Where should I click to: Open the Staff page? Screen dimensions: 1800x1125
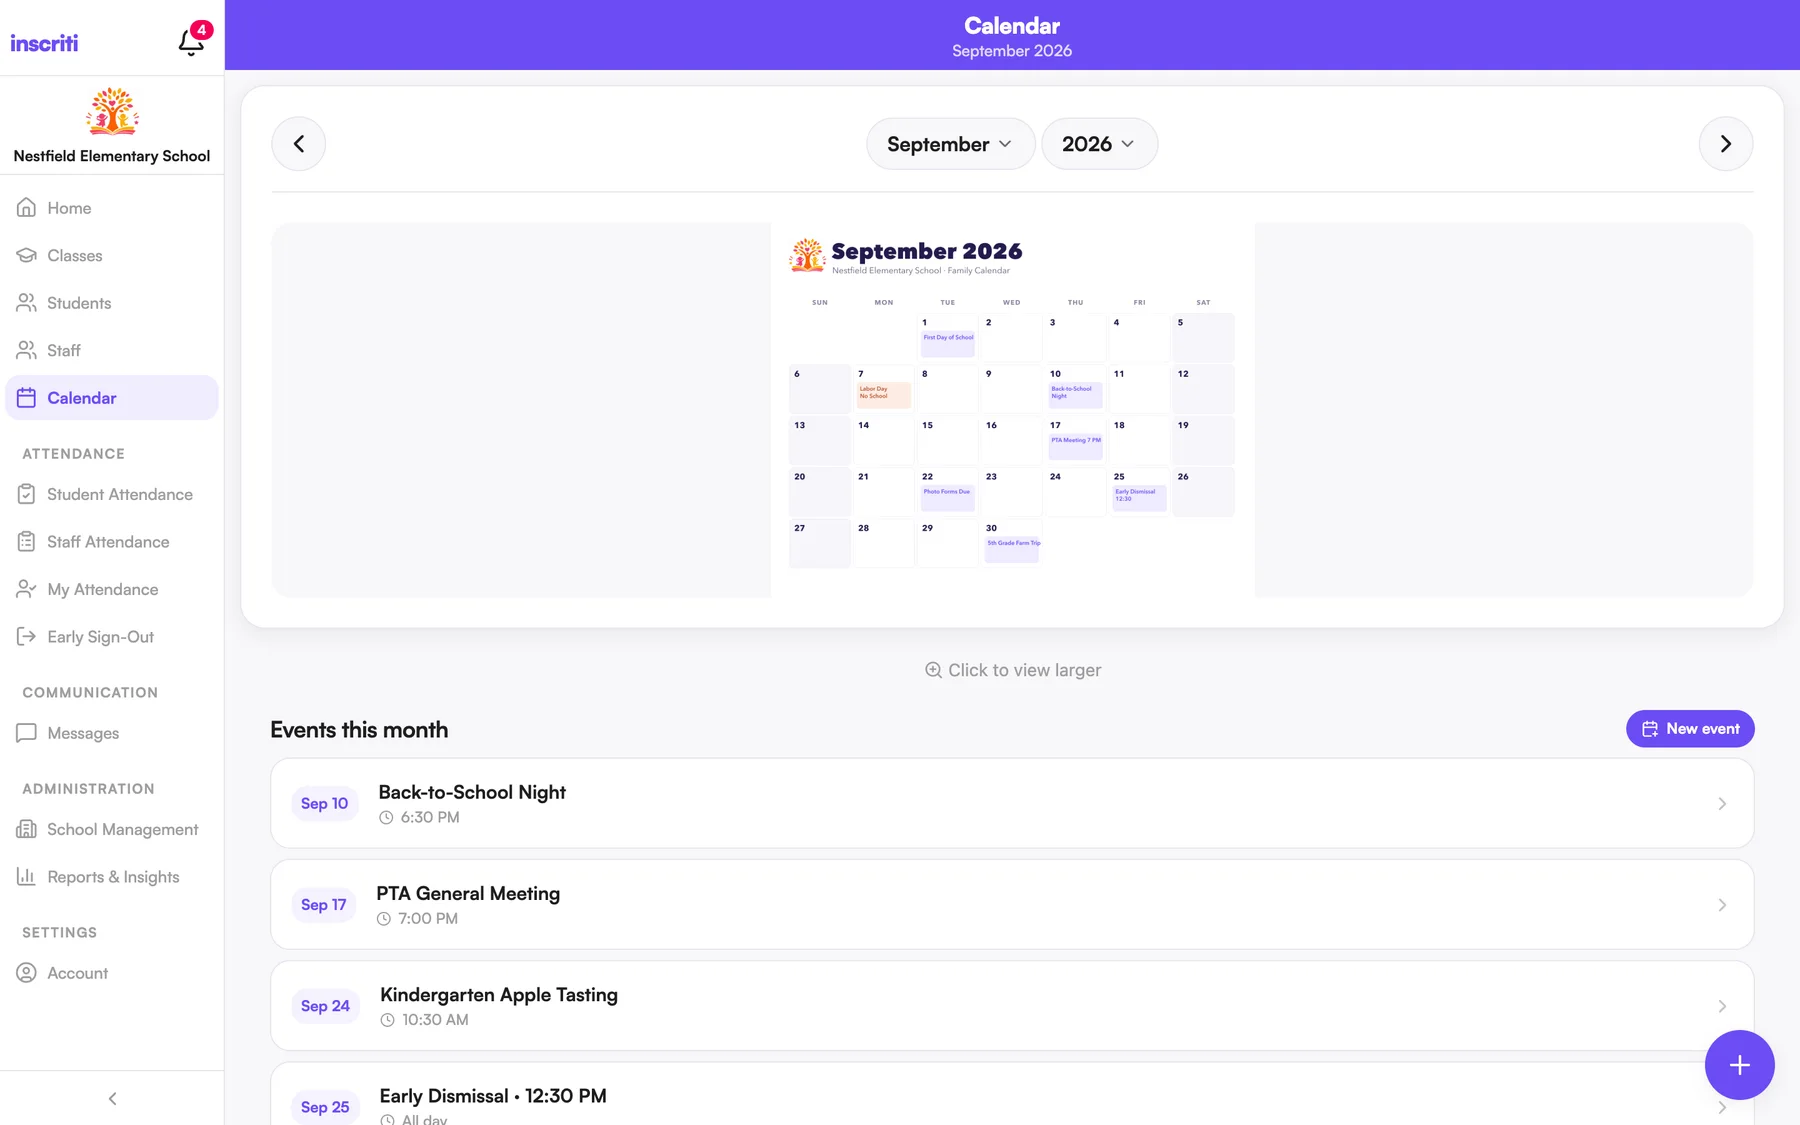click(x=112, y=350)
